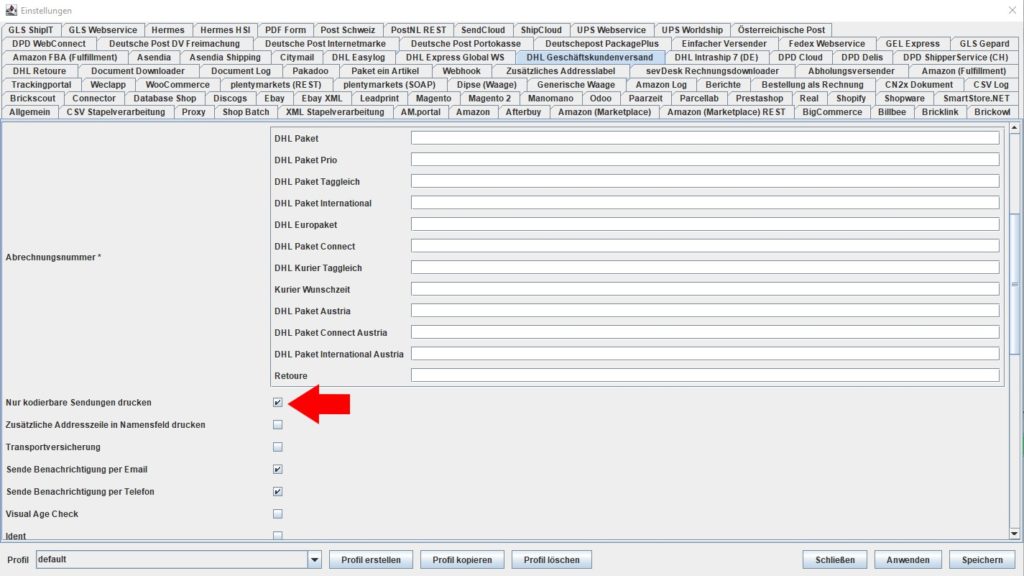Switch to the Trackingportal tab

tap(41, 84)
